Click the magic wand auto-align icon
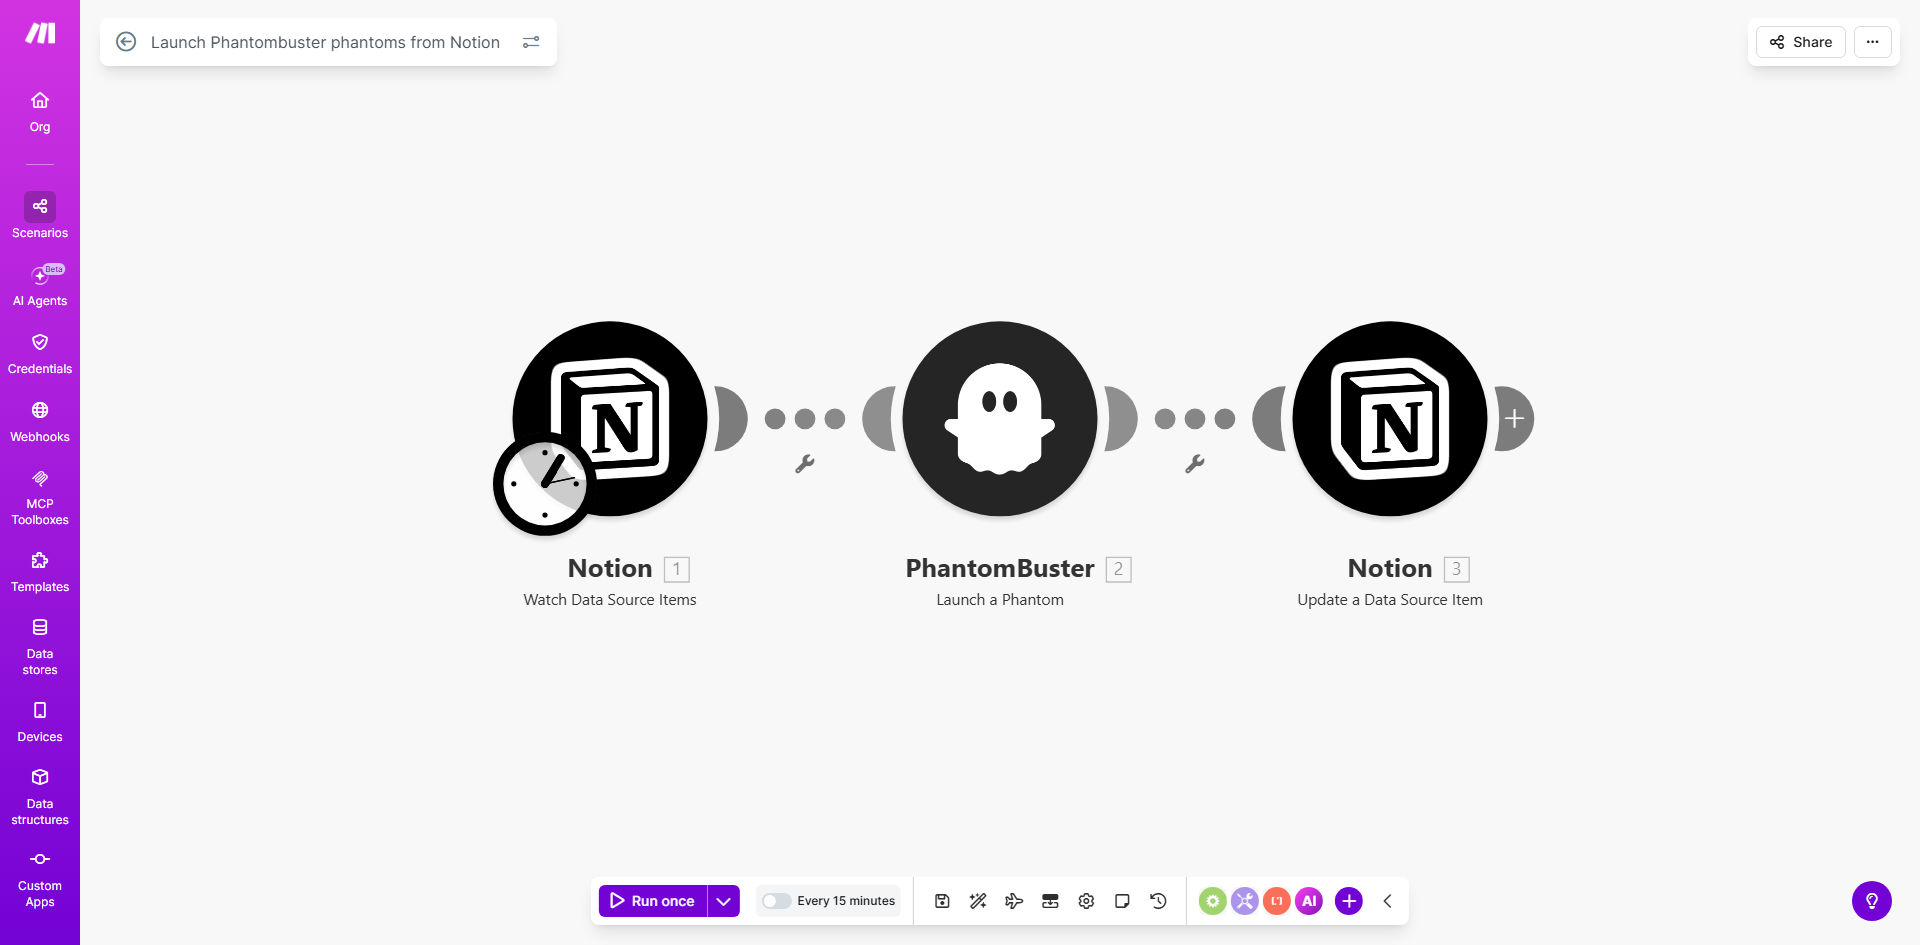 click(x=978, y=901)
